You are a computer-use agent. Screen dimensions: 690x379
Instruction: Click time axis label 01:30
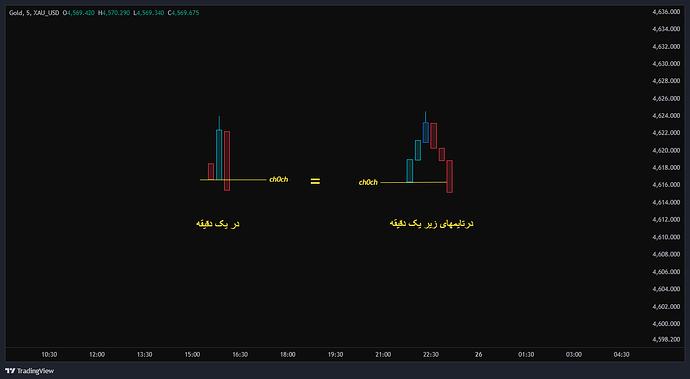click(x=526, y=354)
